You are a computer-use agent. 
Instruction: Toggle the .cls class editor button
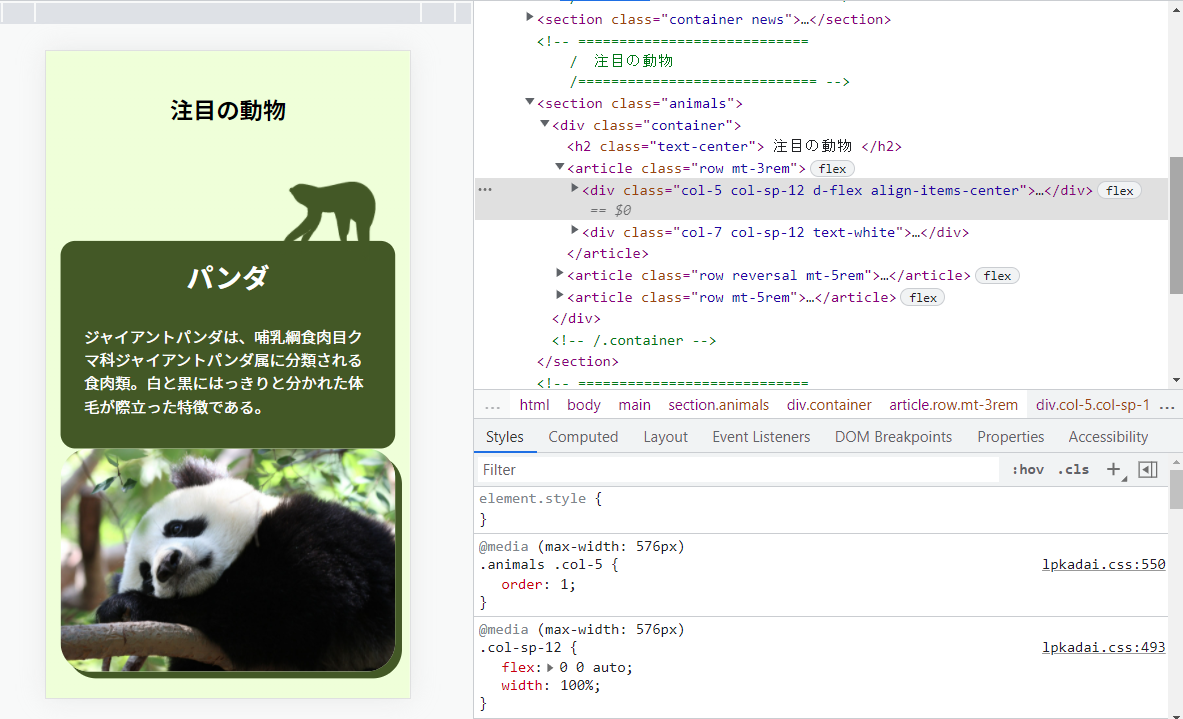point(1073,469)
